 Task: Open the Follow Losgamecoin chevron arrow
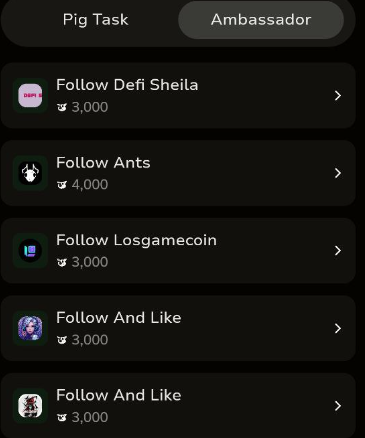pyautogui.click(x=338, y=251)
